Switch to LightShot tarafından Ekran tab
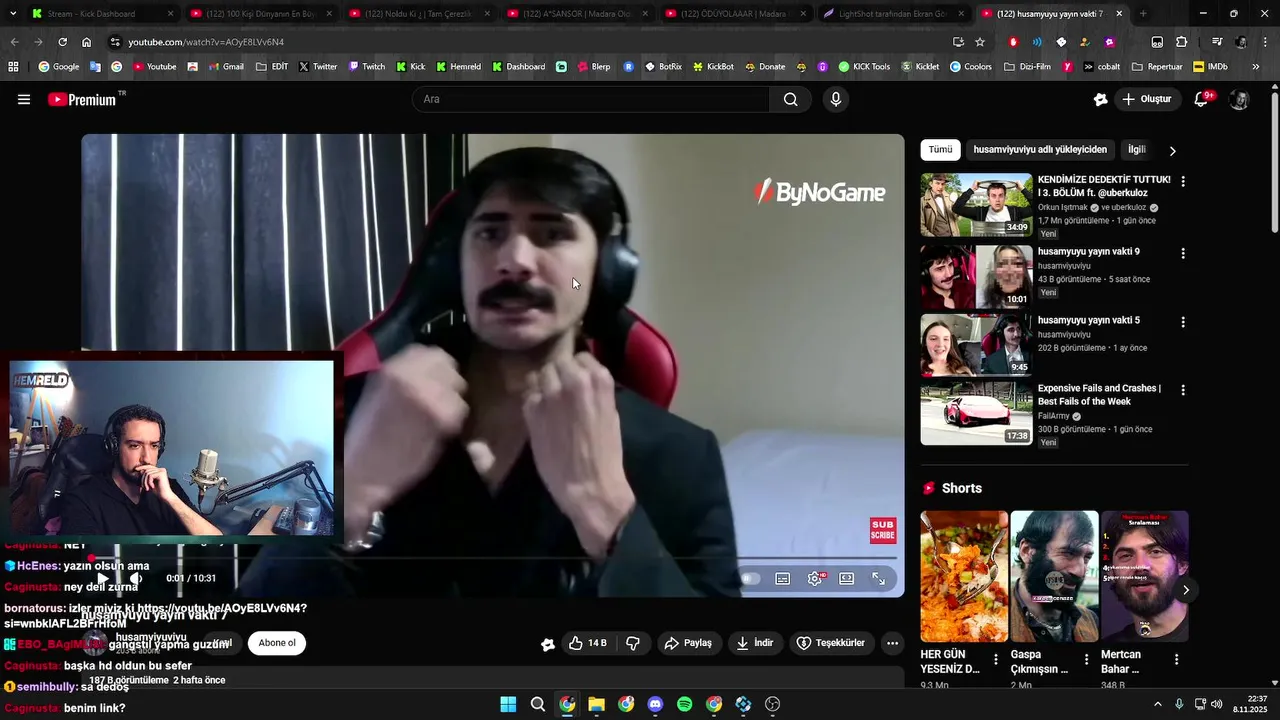This screenshot has height=720, width=1280. pos(893,14)
